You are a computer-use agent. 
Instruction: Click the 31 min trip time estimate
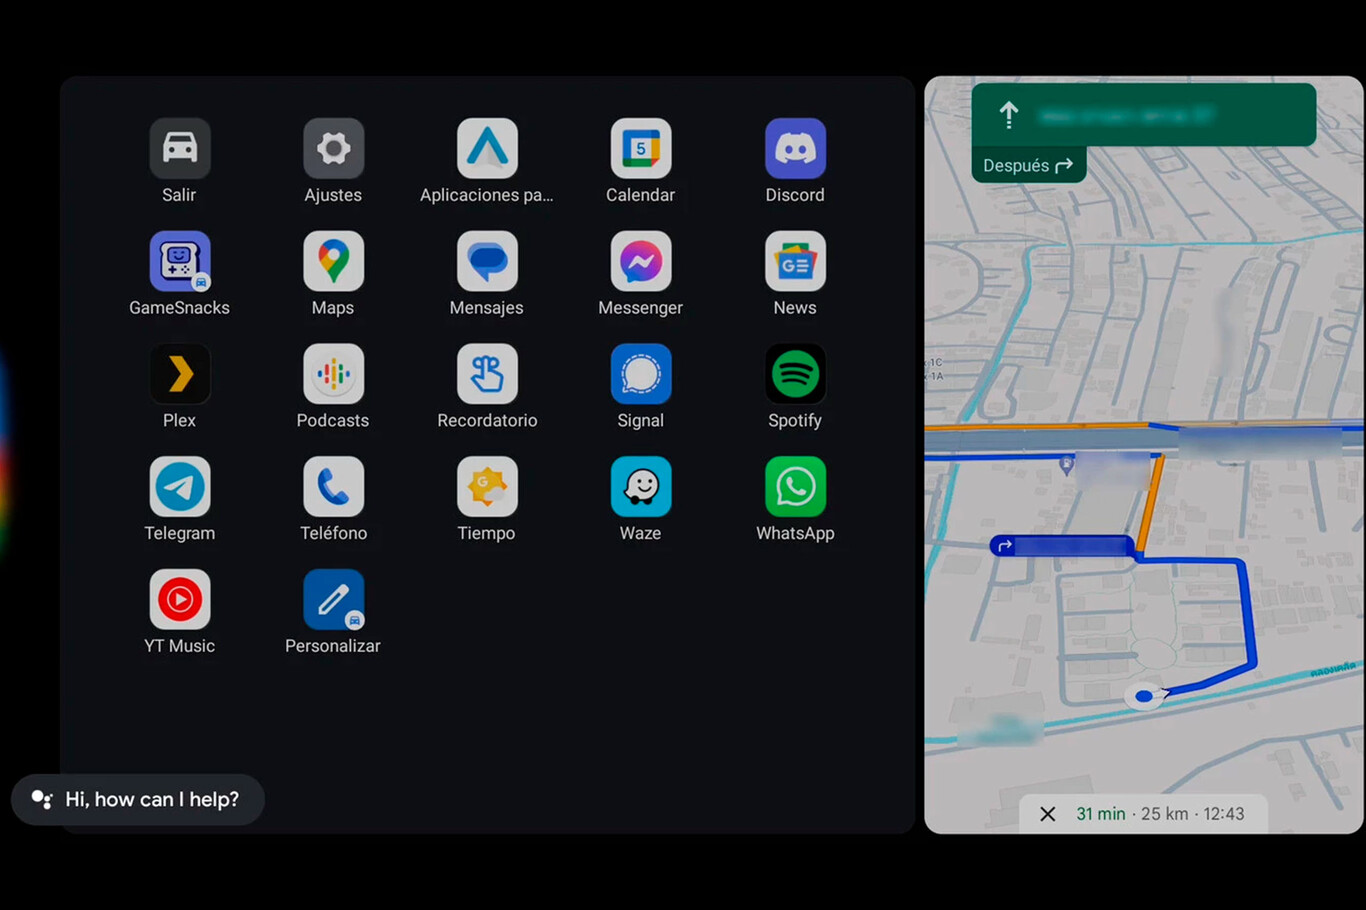1100,814
